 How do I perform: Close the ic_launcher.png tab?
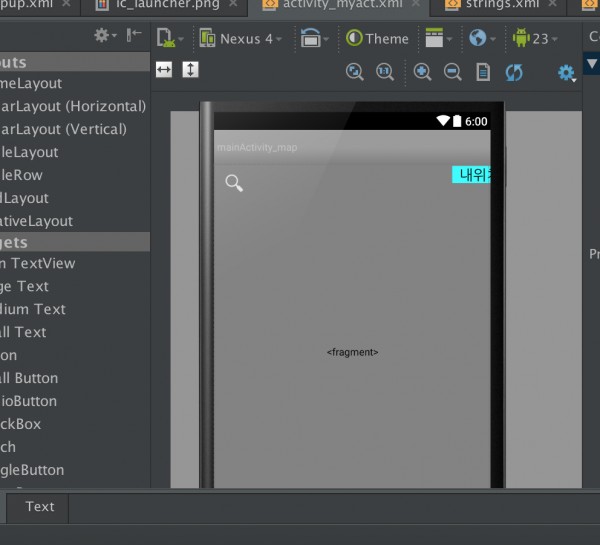233,3
